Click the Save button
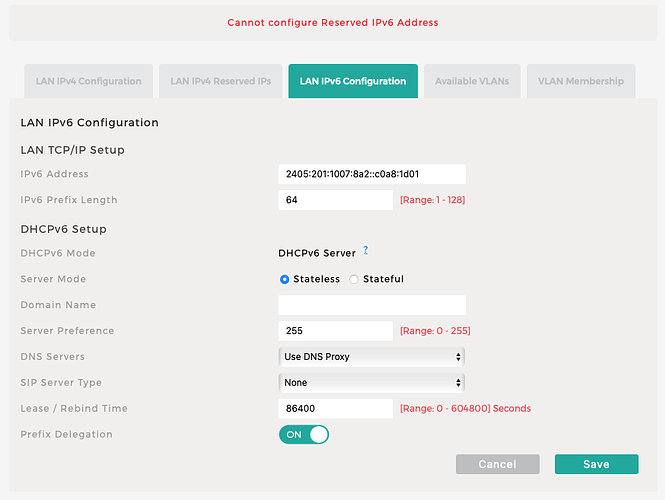665x500 pixels. [596, 464]
